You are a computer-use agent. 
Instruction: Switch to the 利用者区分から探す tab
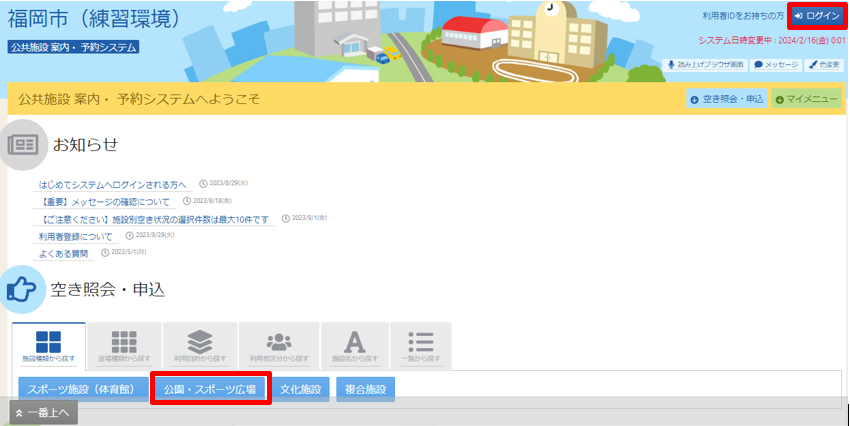[279, 346]
